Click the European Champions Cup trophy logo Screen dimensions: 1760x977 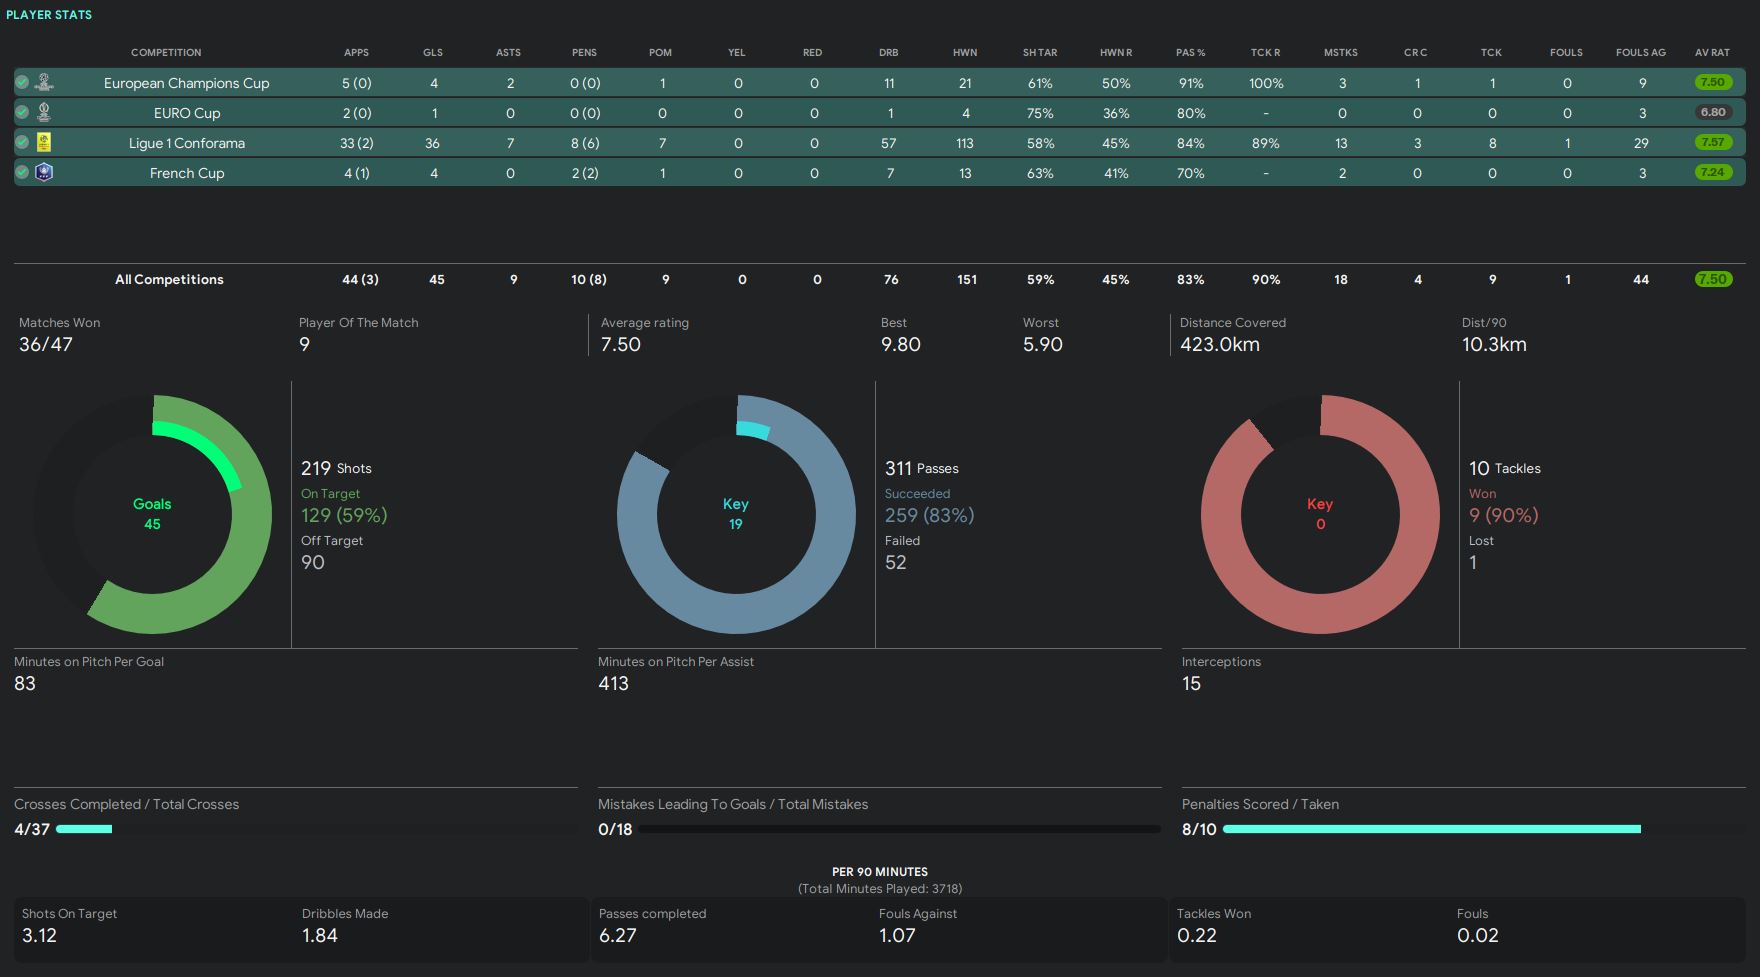tap(44, 82)
